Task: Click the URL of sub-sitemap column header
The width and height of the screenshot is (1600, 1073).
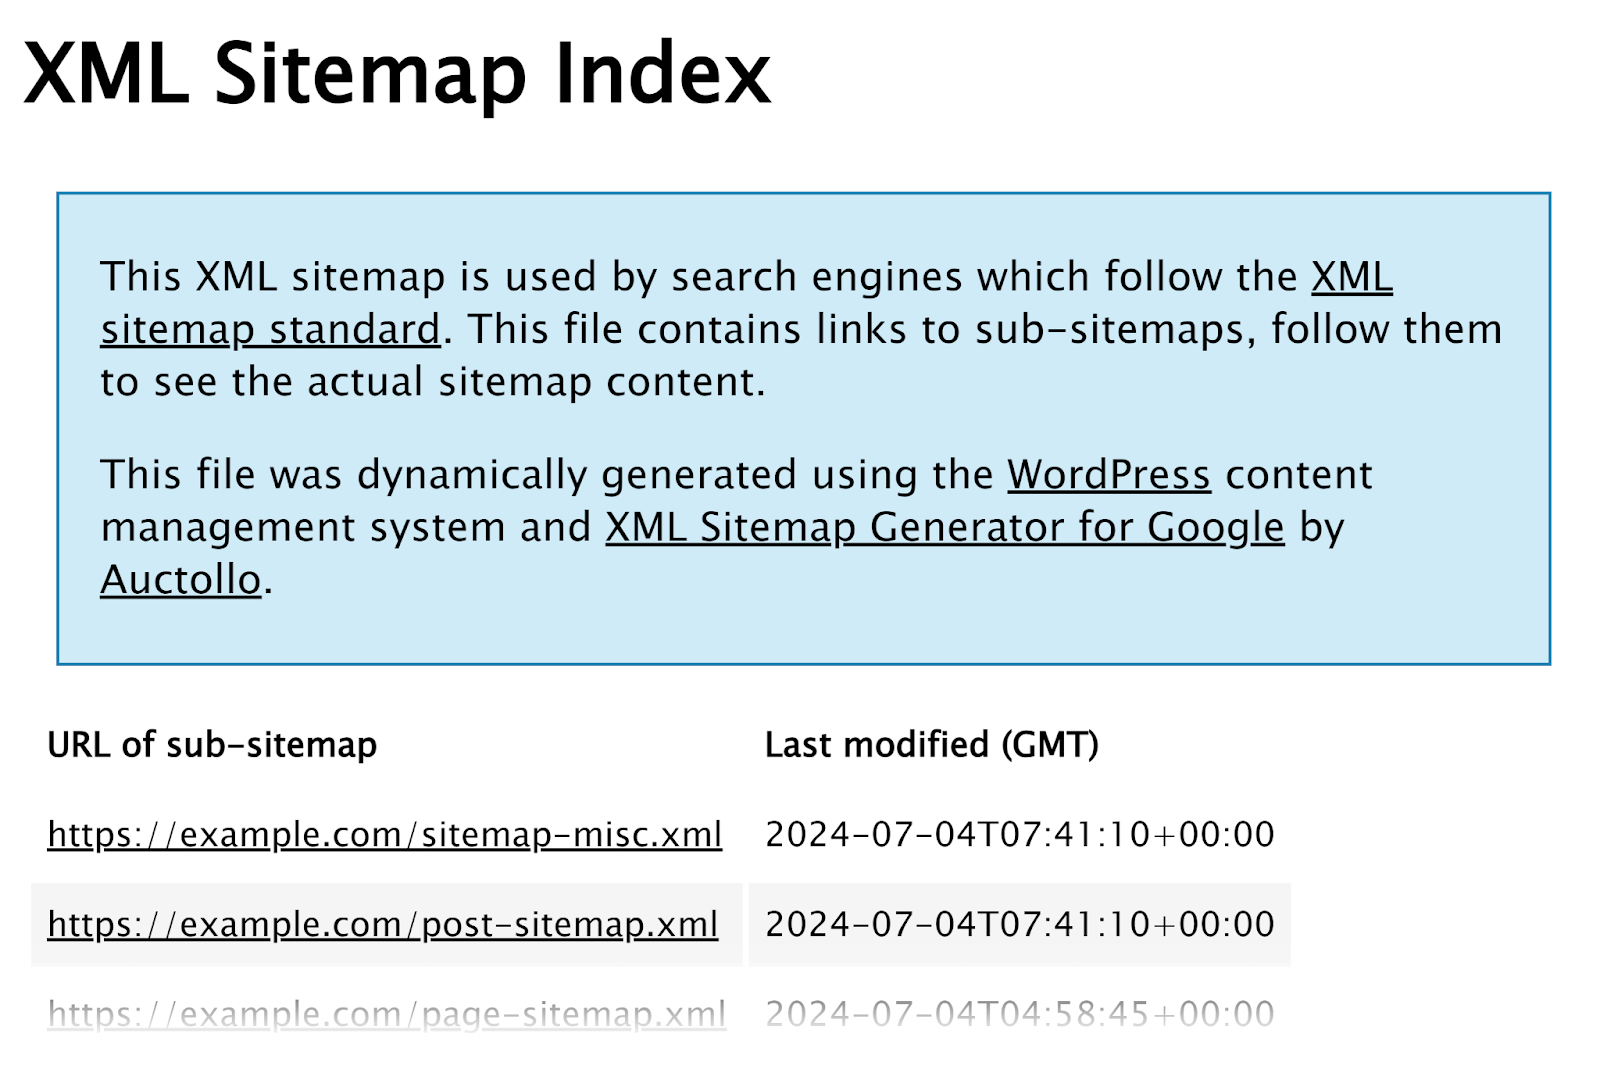Action: pos(212,744)
